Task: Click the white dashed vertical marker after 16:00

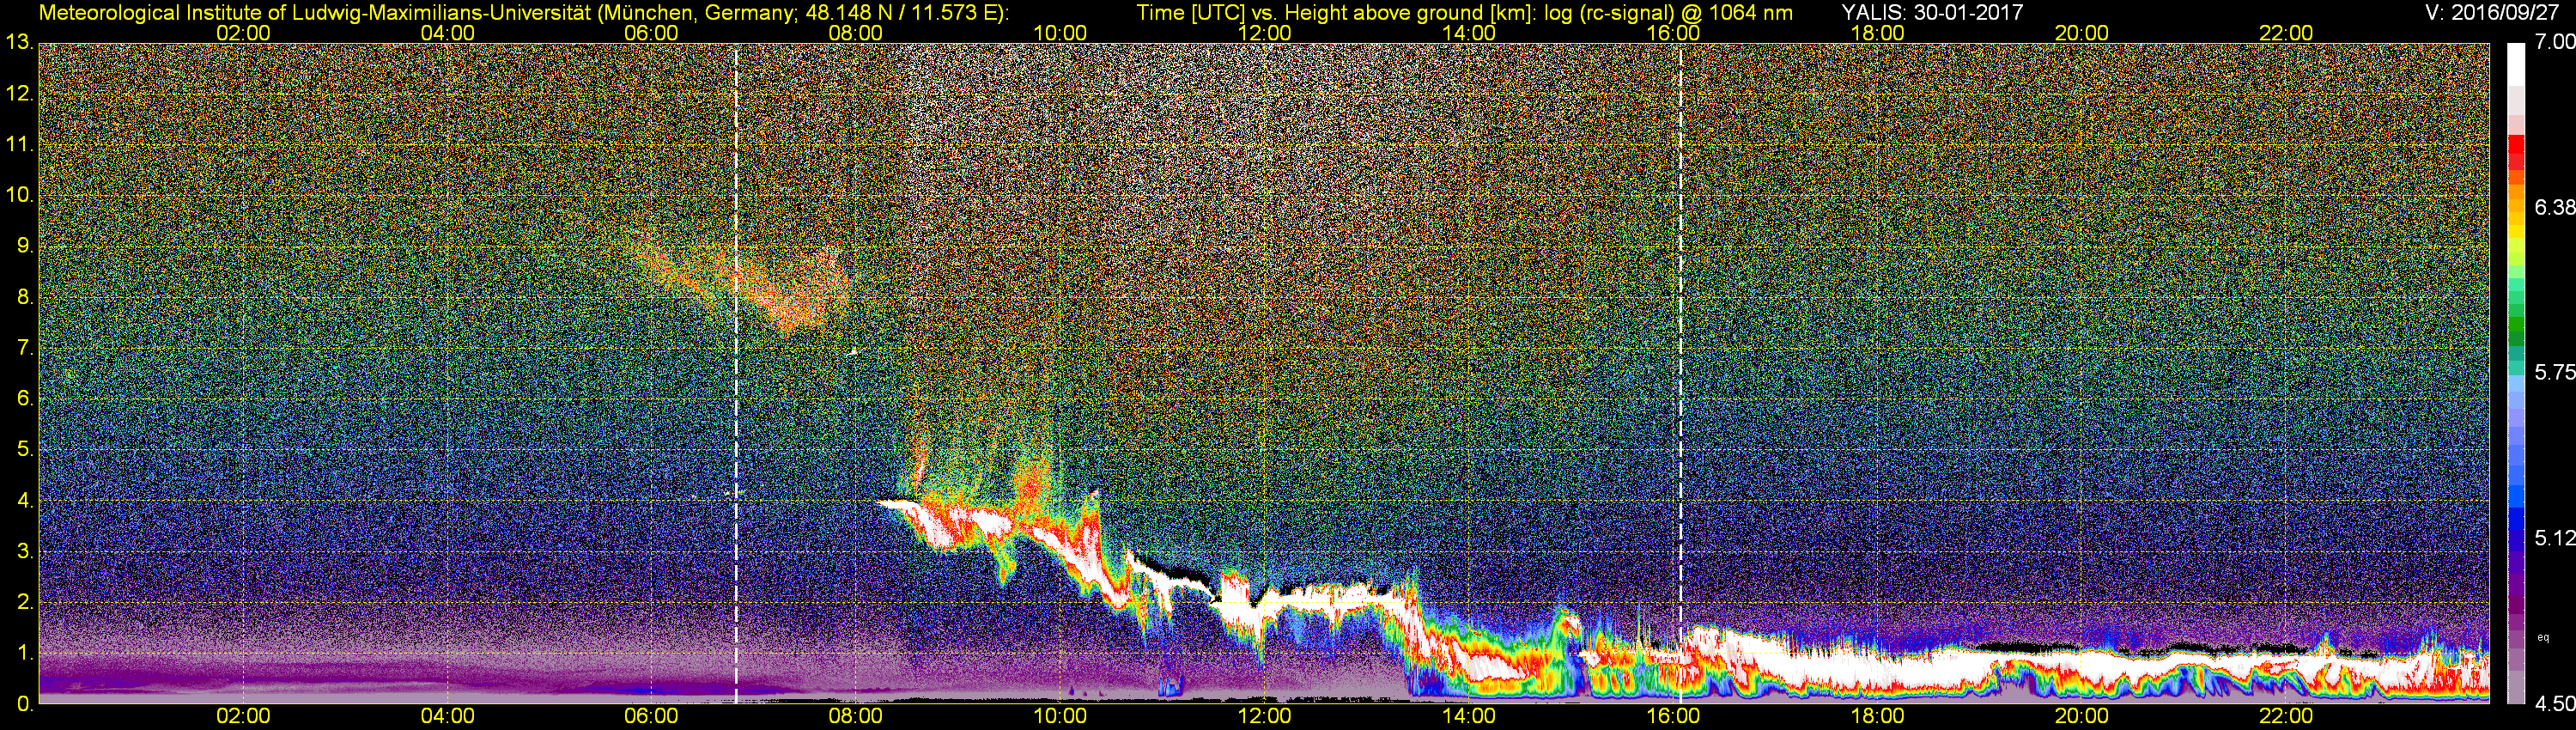Action: click(1681, 373)
